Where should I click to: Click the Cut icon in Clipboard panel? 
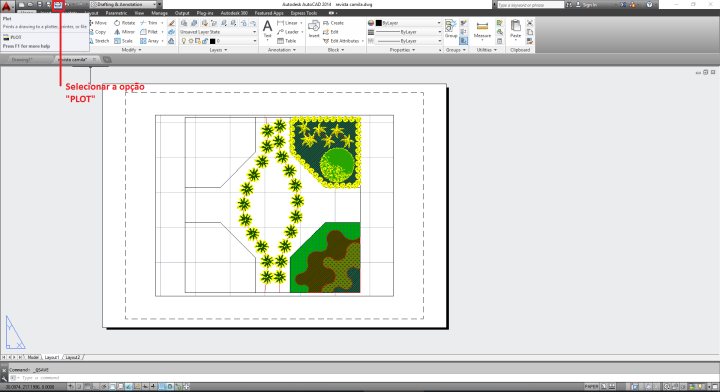[529, 23]
